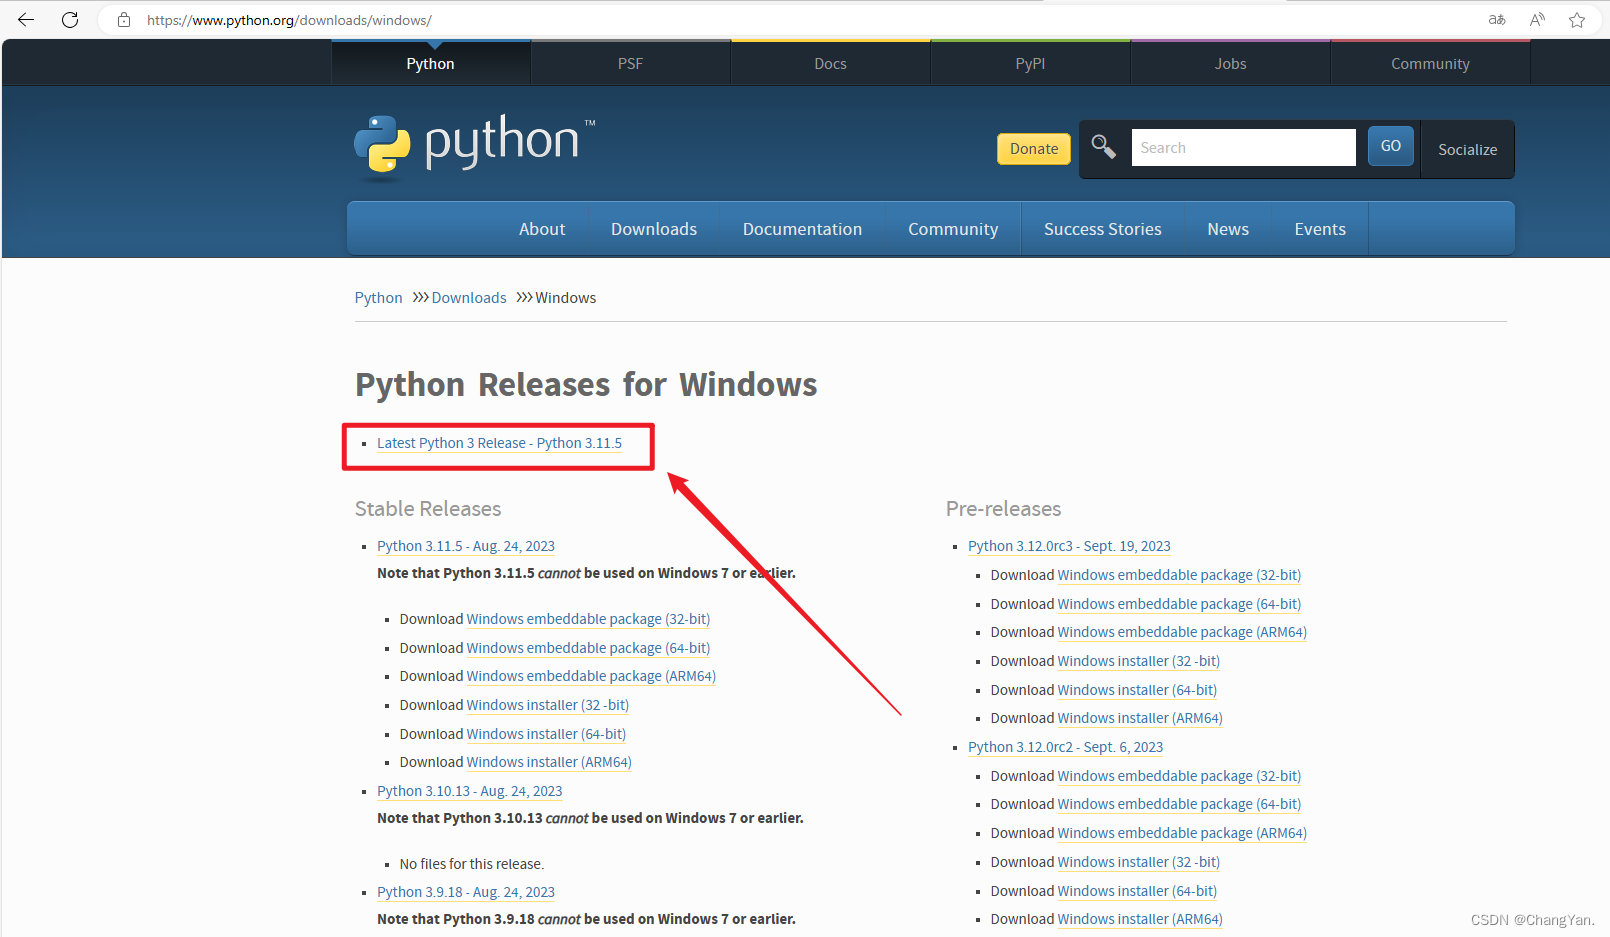The width and height of the screenshot is (1610, 937).
Task: Click the magnifying glass search icon
Action: tap(1103, 147)
